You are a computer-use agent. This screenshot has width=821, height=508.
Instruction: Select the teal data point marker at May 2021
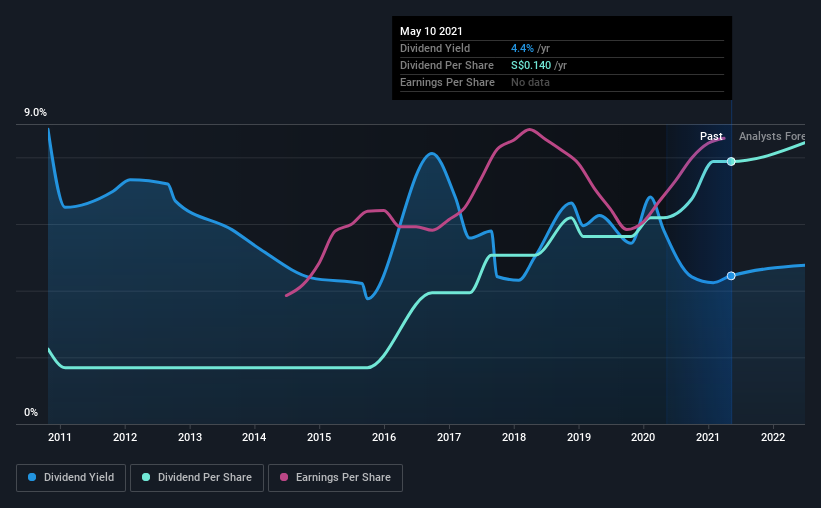pos(731,161)
